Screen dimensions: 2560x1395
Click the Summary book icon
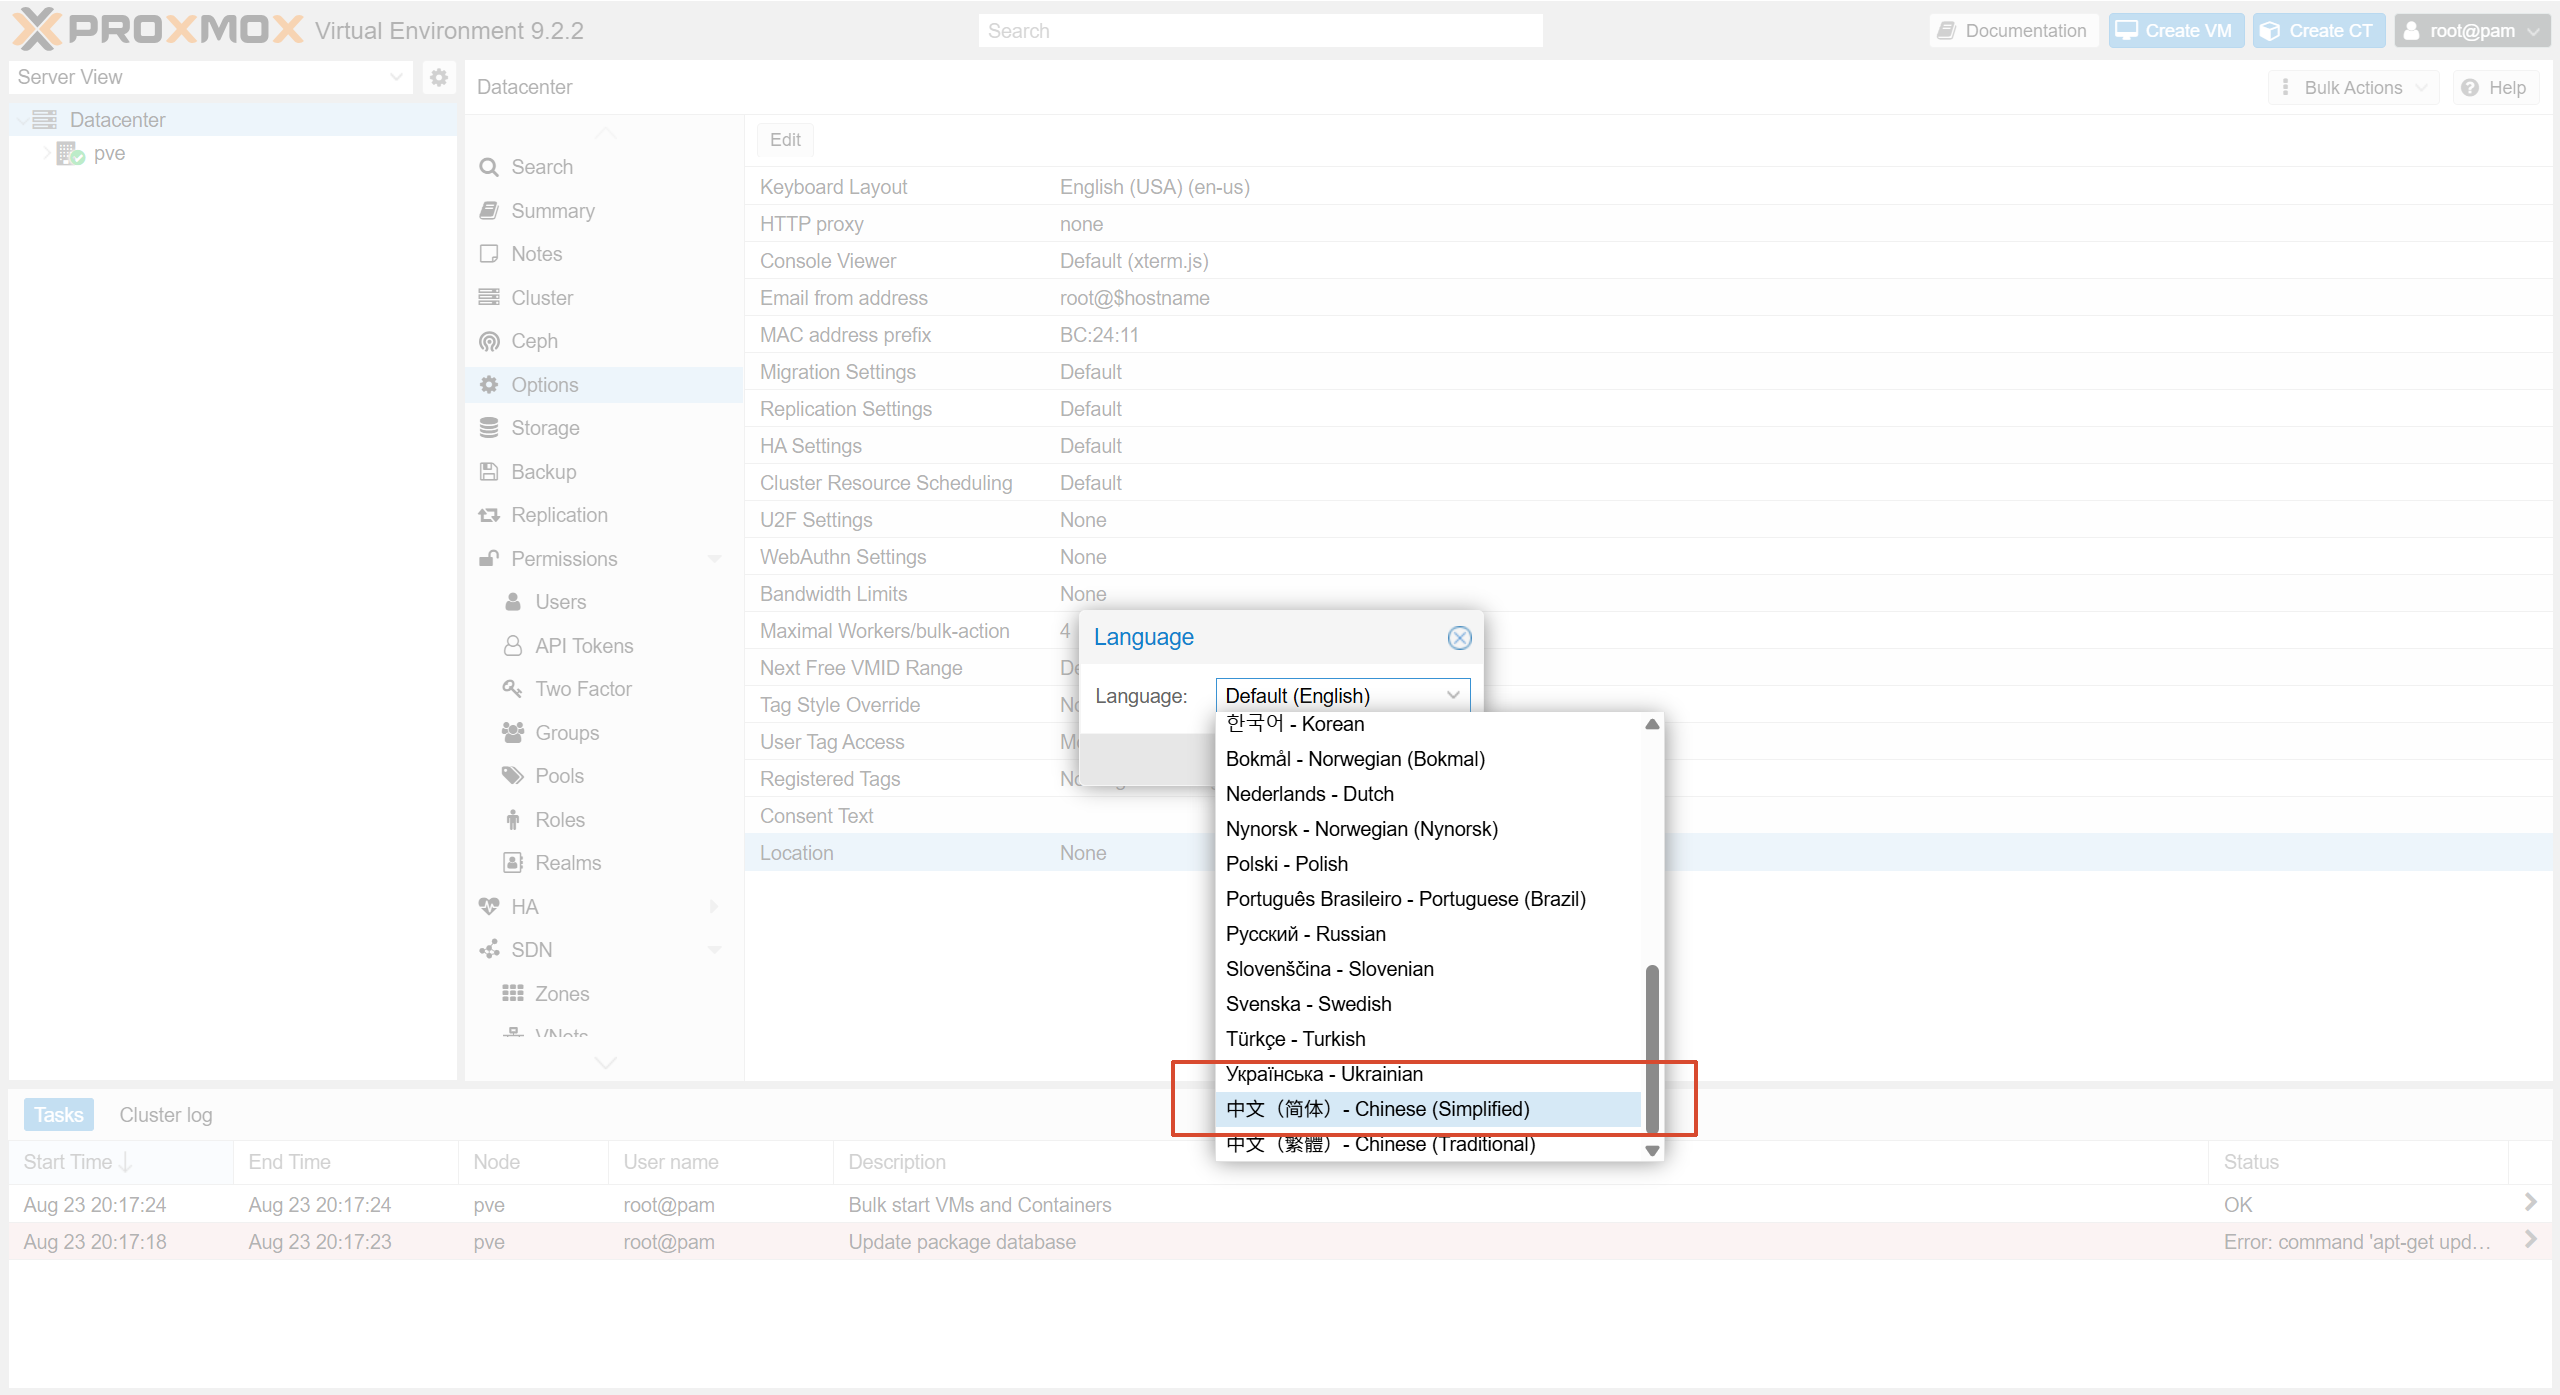(489, 211)
